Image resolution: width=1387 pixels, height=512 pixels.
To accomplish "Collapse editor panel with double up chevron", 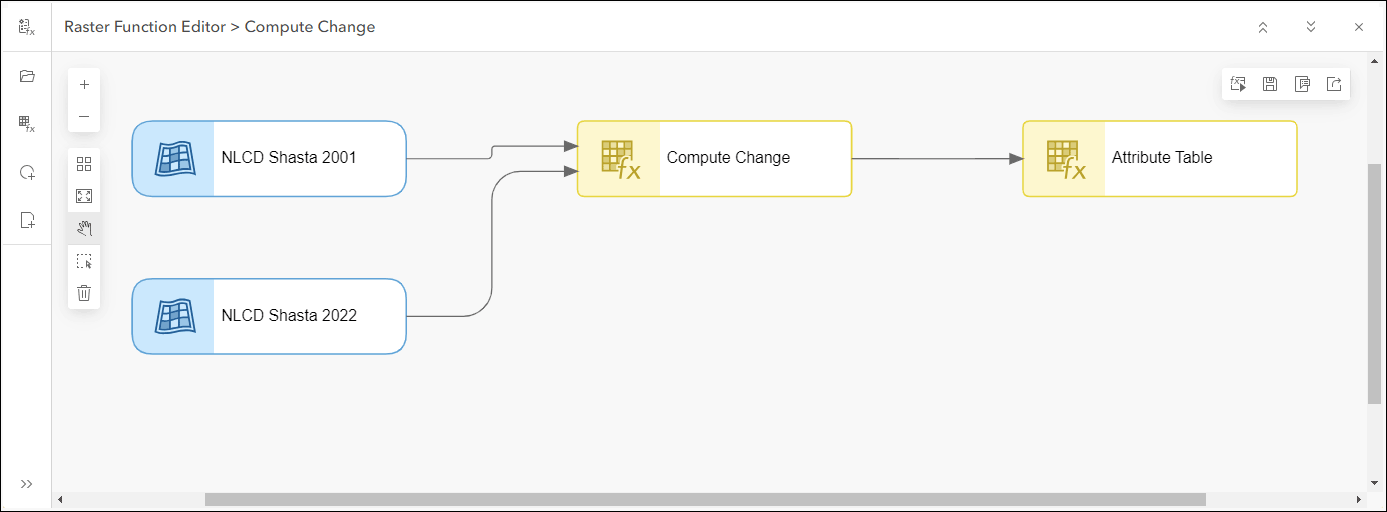I will click(1263, 27).
